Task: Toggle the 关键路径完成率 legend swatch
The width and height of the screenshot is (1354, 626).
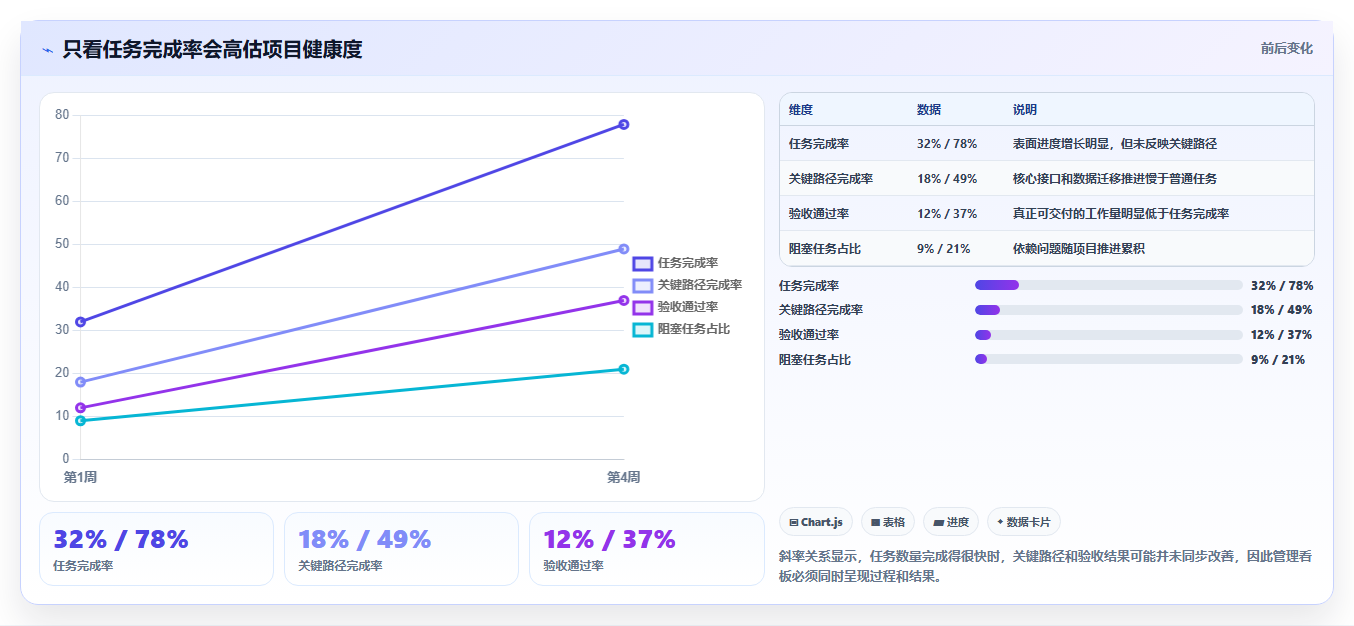Action: coord(642,286)
